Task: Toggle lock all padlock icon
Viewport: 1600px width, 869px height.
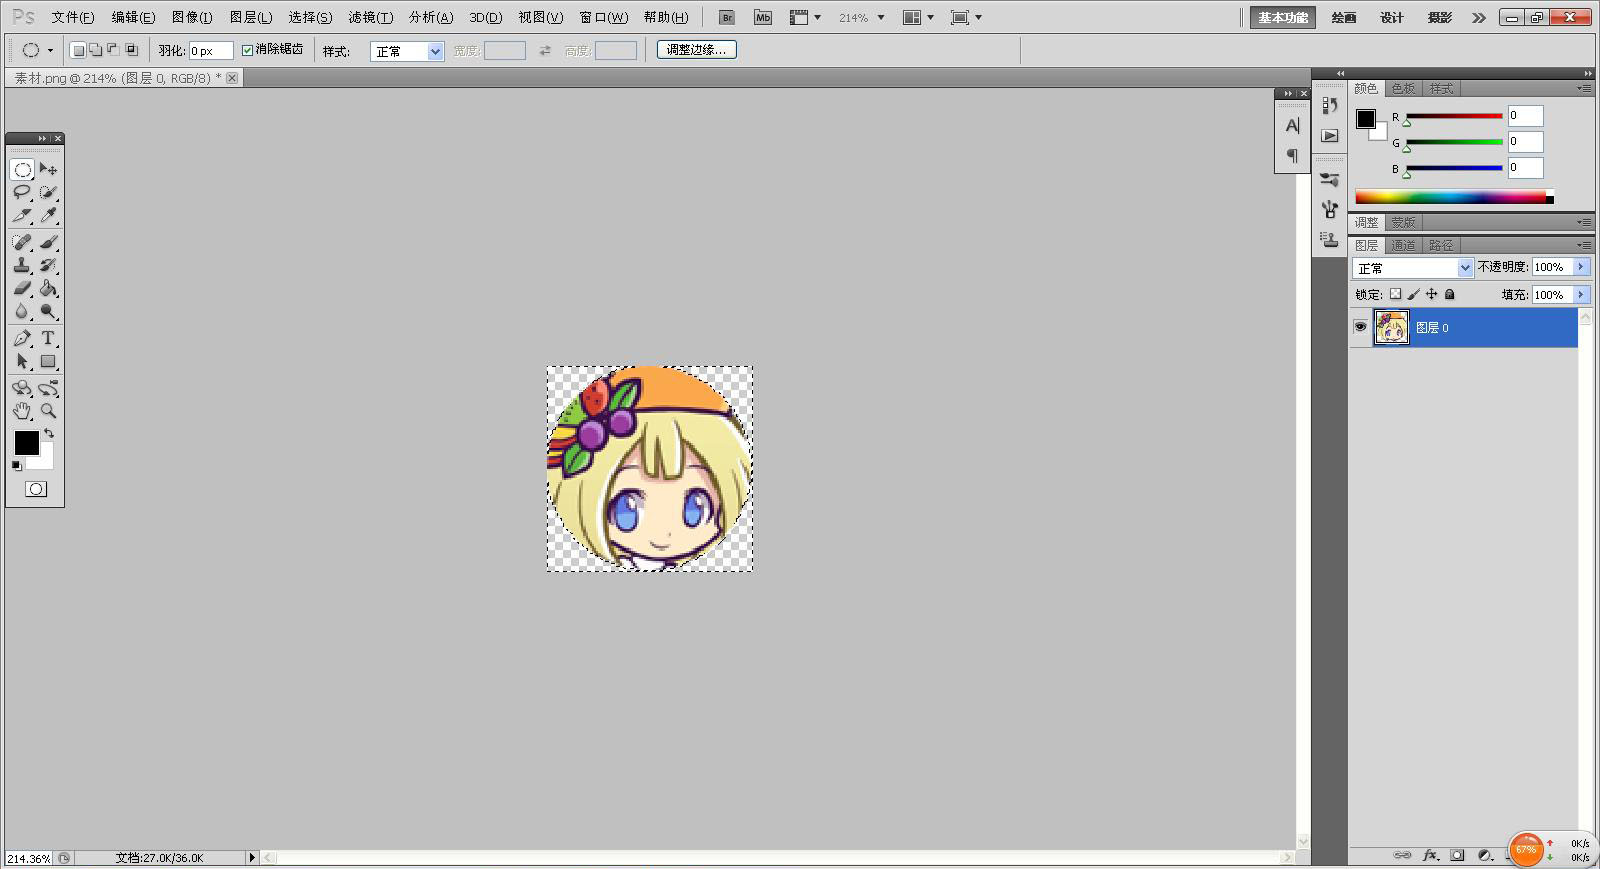Action: 1450,294
